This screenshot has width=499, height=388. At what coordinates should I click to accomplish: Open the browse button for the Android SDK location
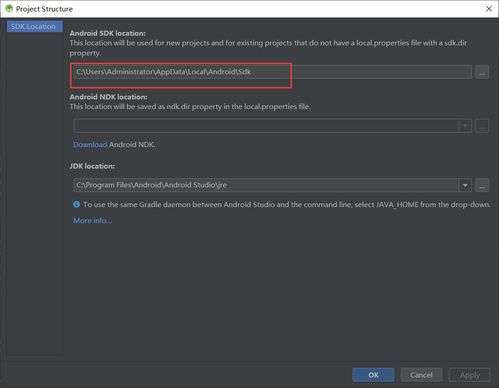point(482,72)
